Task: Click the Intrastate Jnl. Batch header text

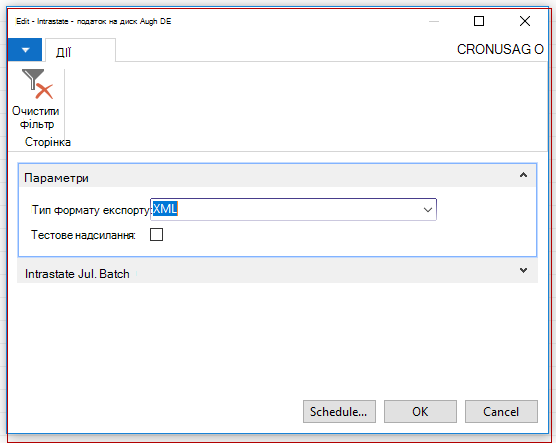Action: [77, 274]
